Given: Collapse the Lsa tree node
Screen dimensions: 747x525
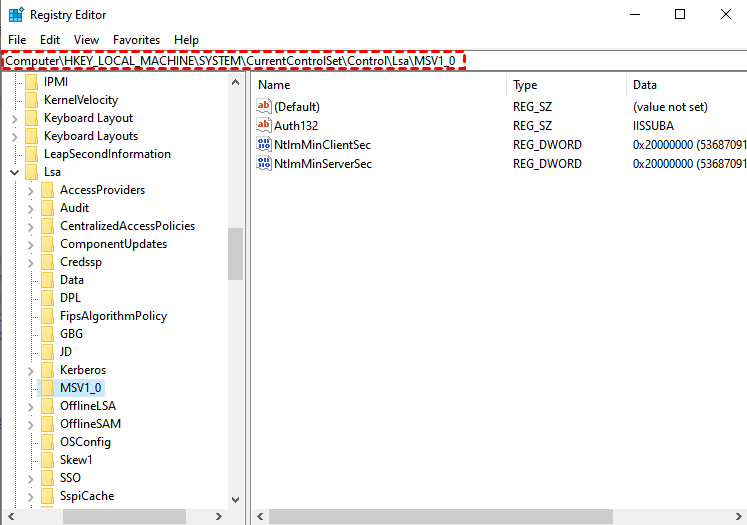Looking at the screenshot, I should tap(15, 172).
